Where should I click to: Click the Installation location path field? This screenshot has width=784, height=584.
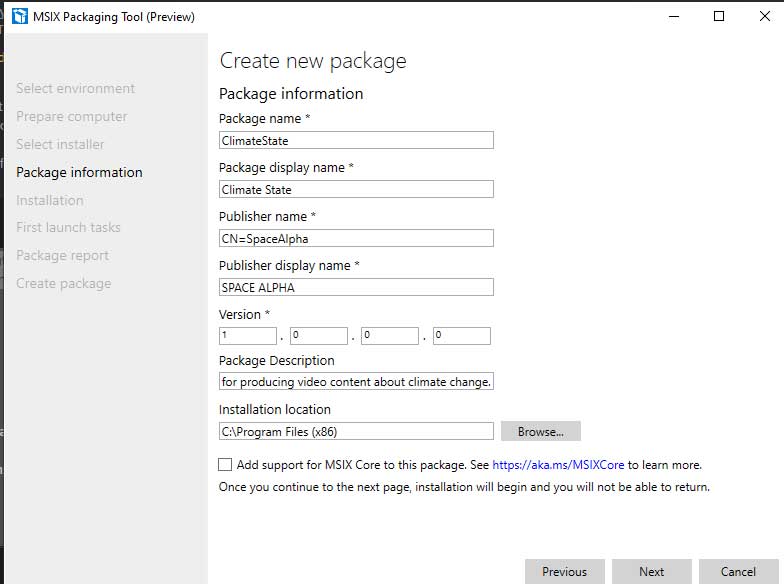(356, 432)
